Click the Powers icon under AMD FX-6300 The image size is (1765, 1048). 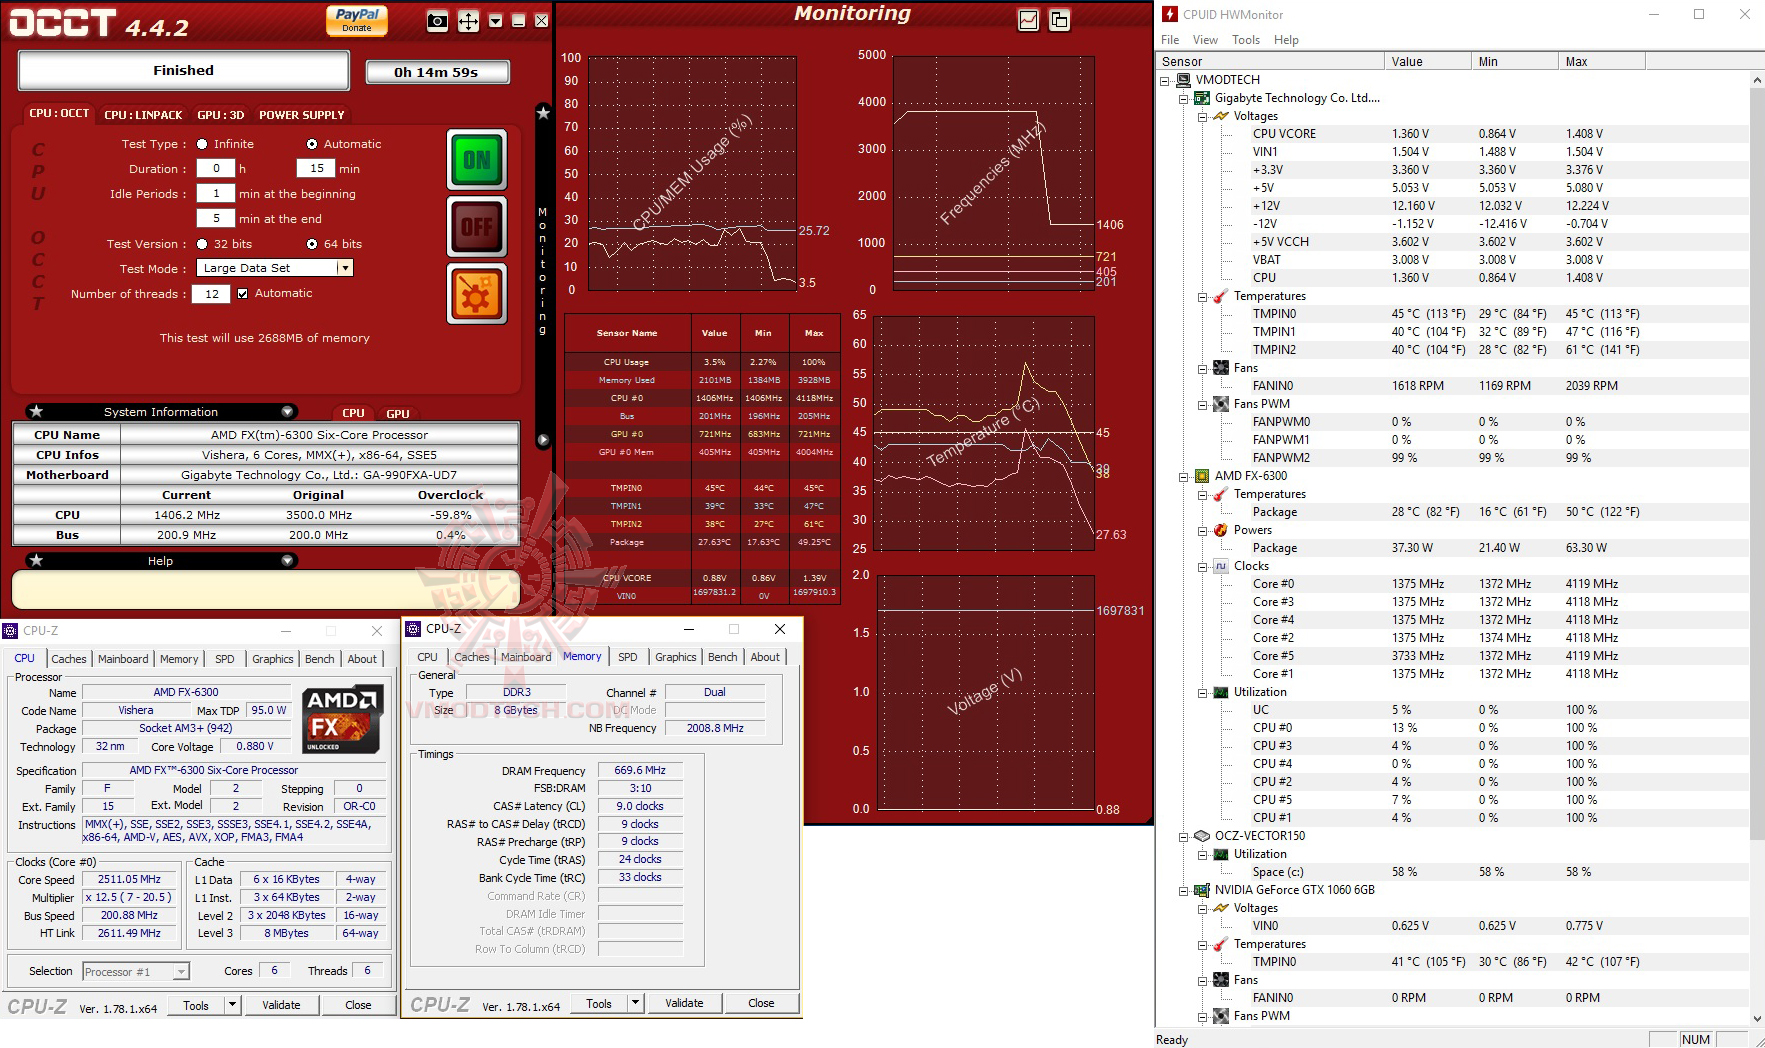click(x=1221, y=530)
